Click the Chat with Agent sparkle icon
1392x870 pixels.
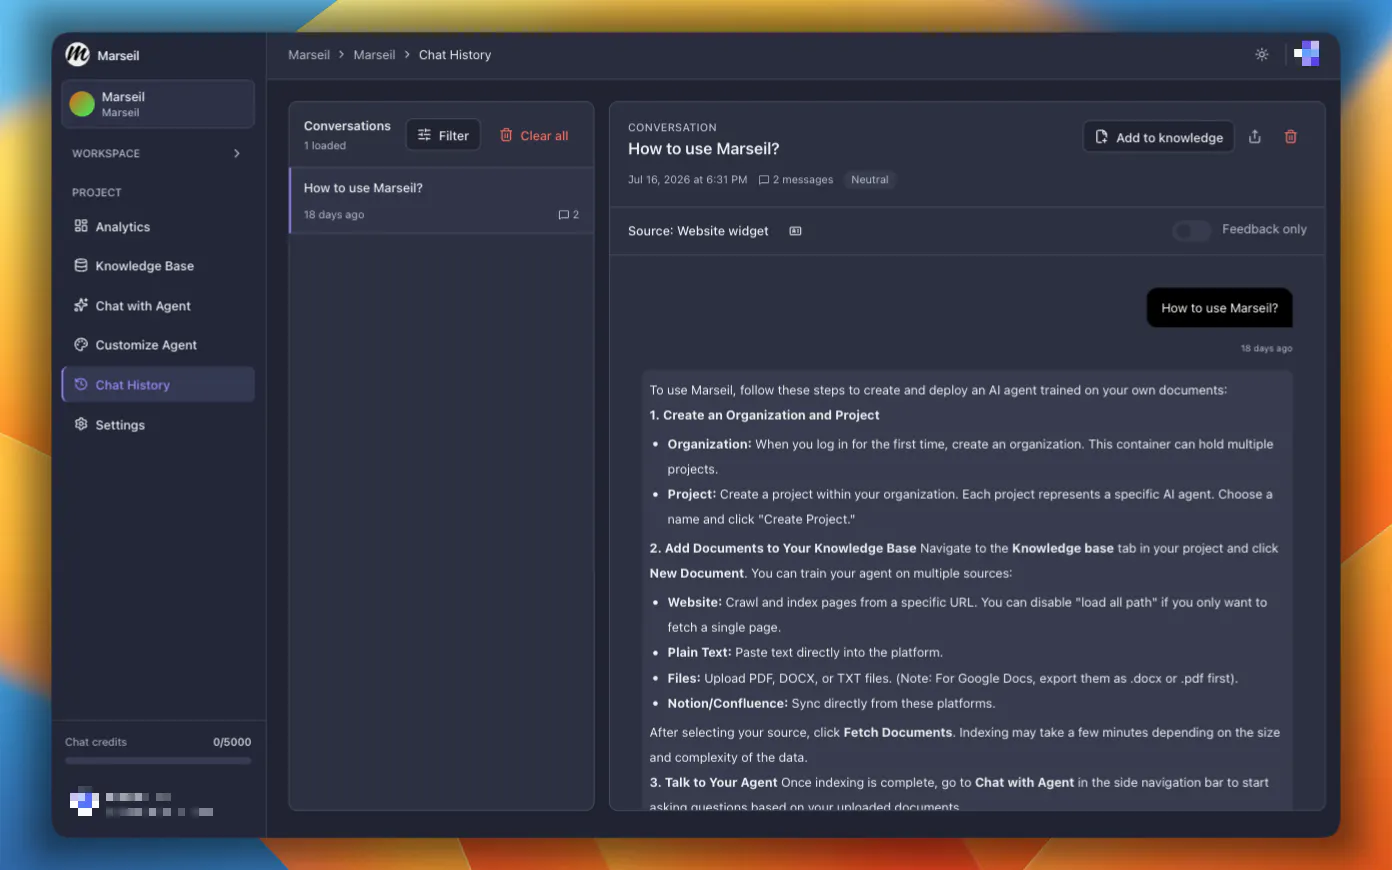coord(81,305)
